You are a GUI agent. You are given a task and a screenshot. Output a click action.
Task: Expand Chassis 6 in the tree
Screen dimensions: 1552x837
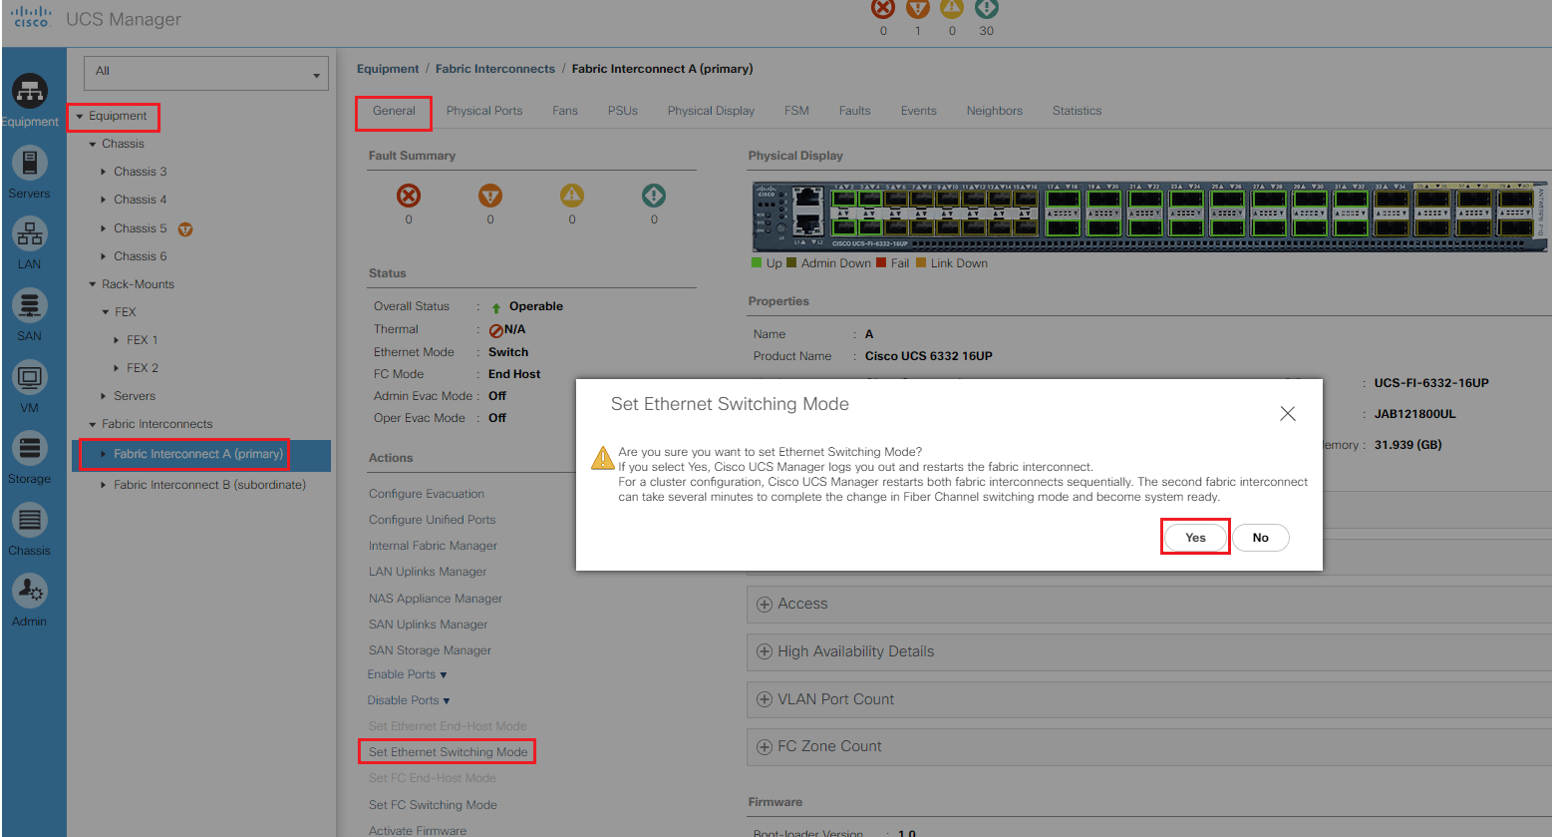coord(104,257)
